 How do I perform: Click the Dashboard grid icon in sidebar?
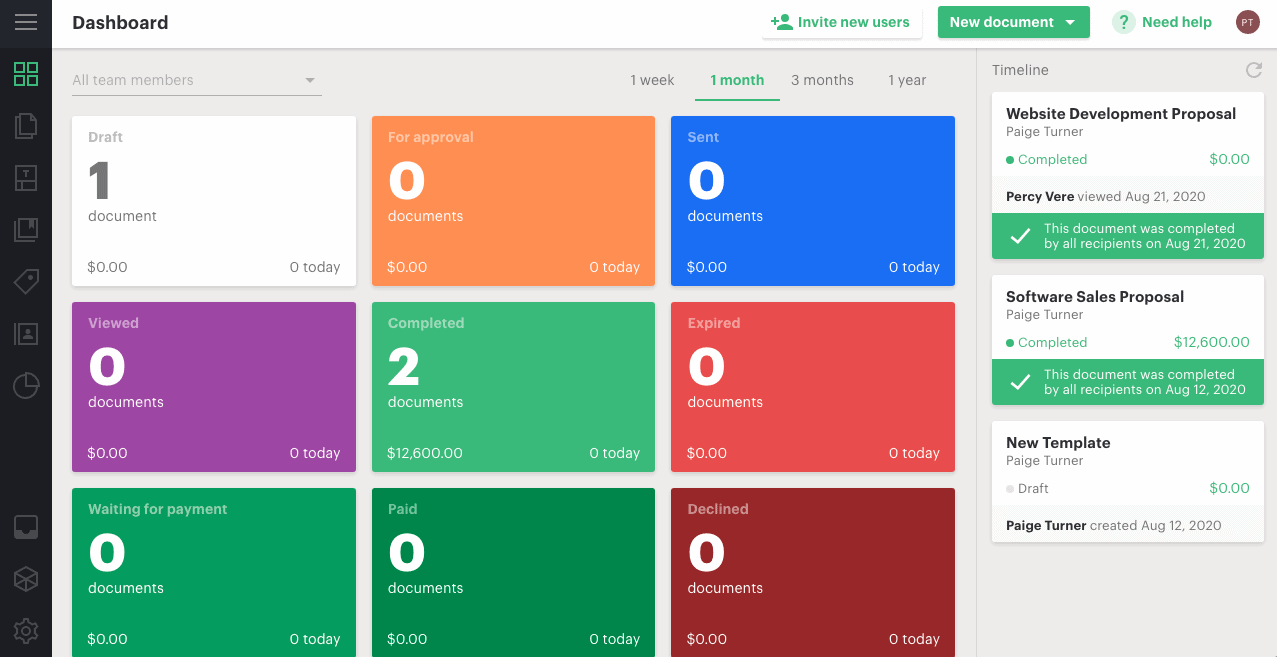(x=26, y=74)
